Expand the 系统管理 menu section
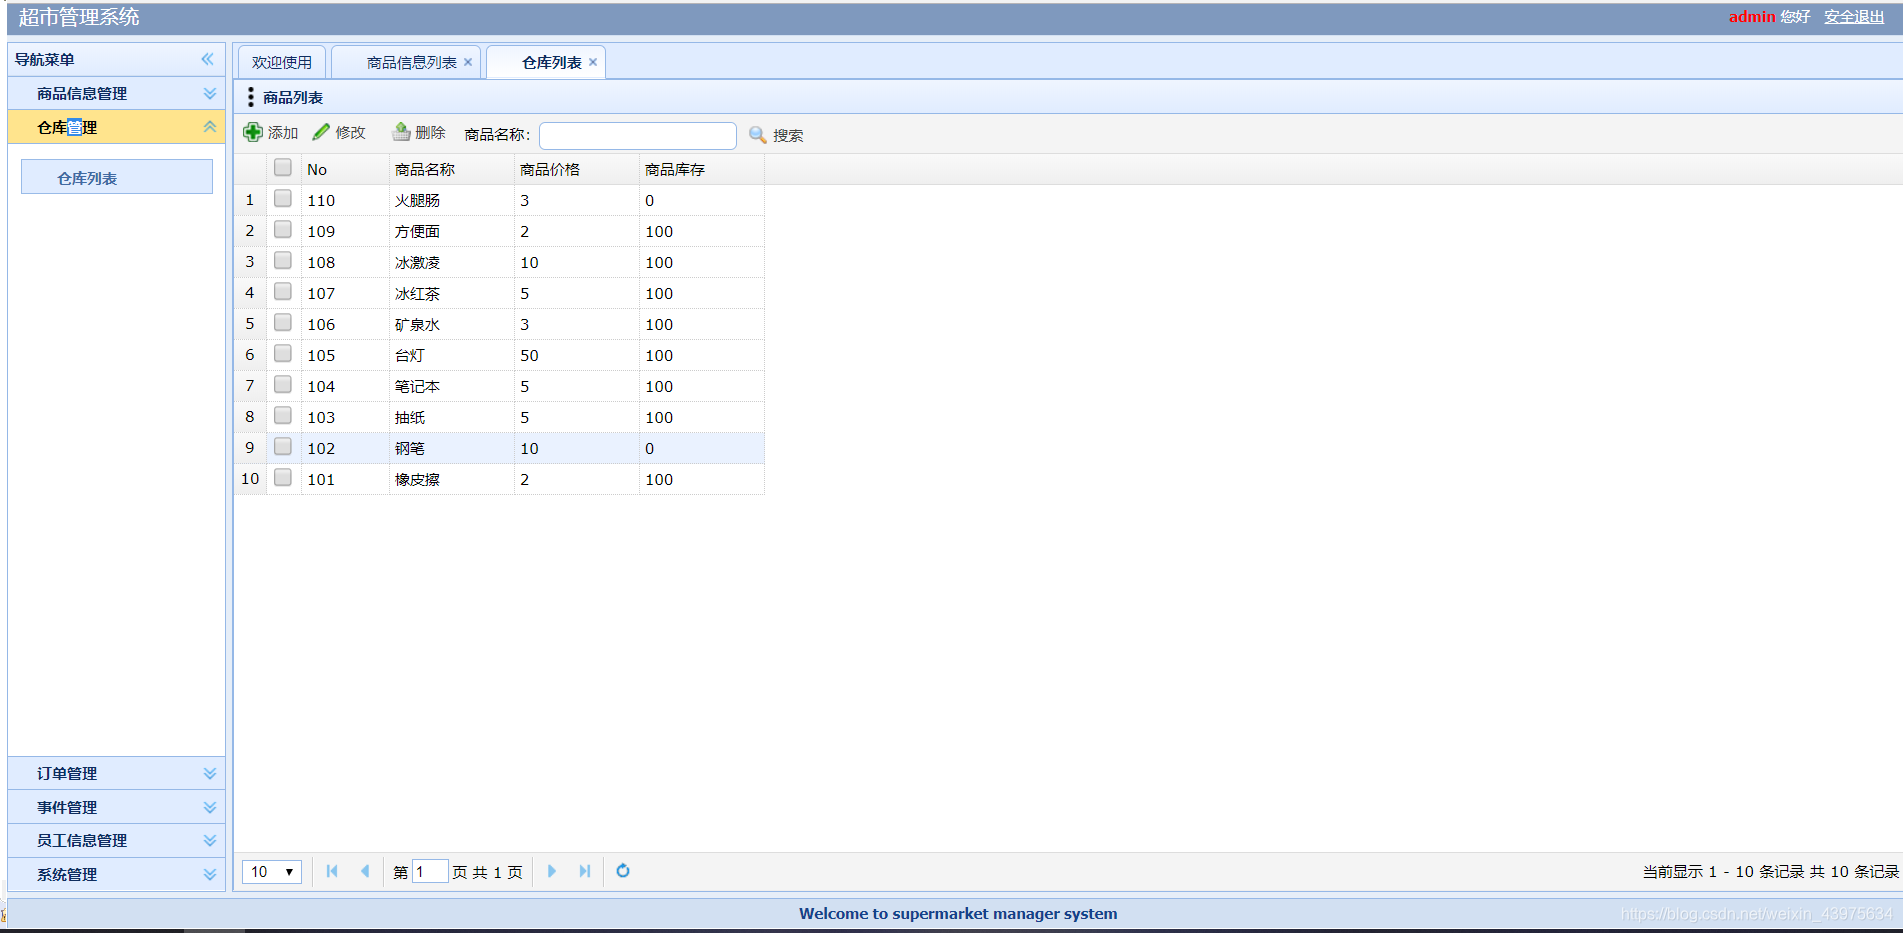 [210, 874]
